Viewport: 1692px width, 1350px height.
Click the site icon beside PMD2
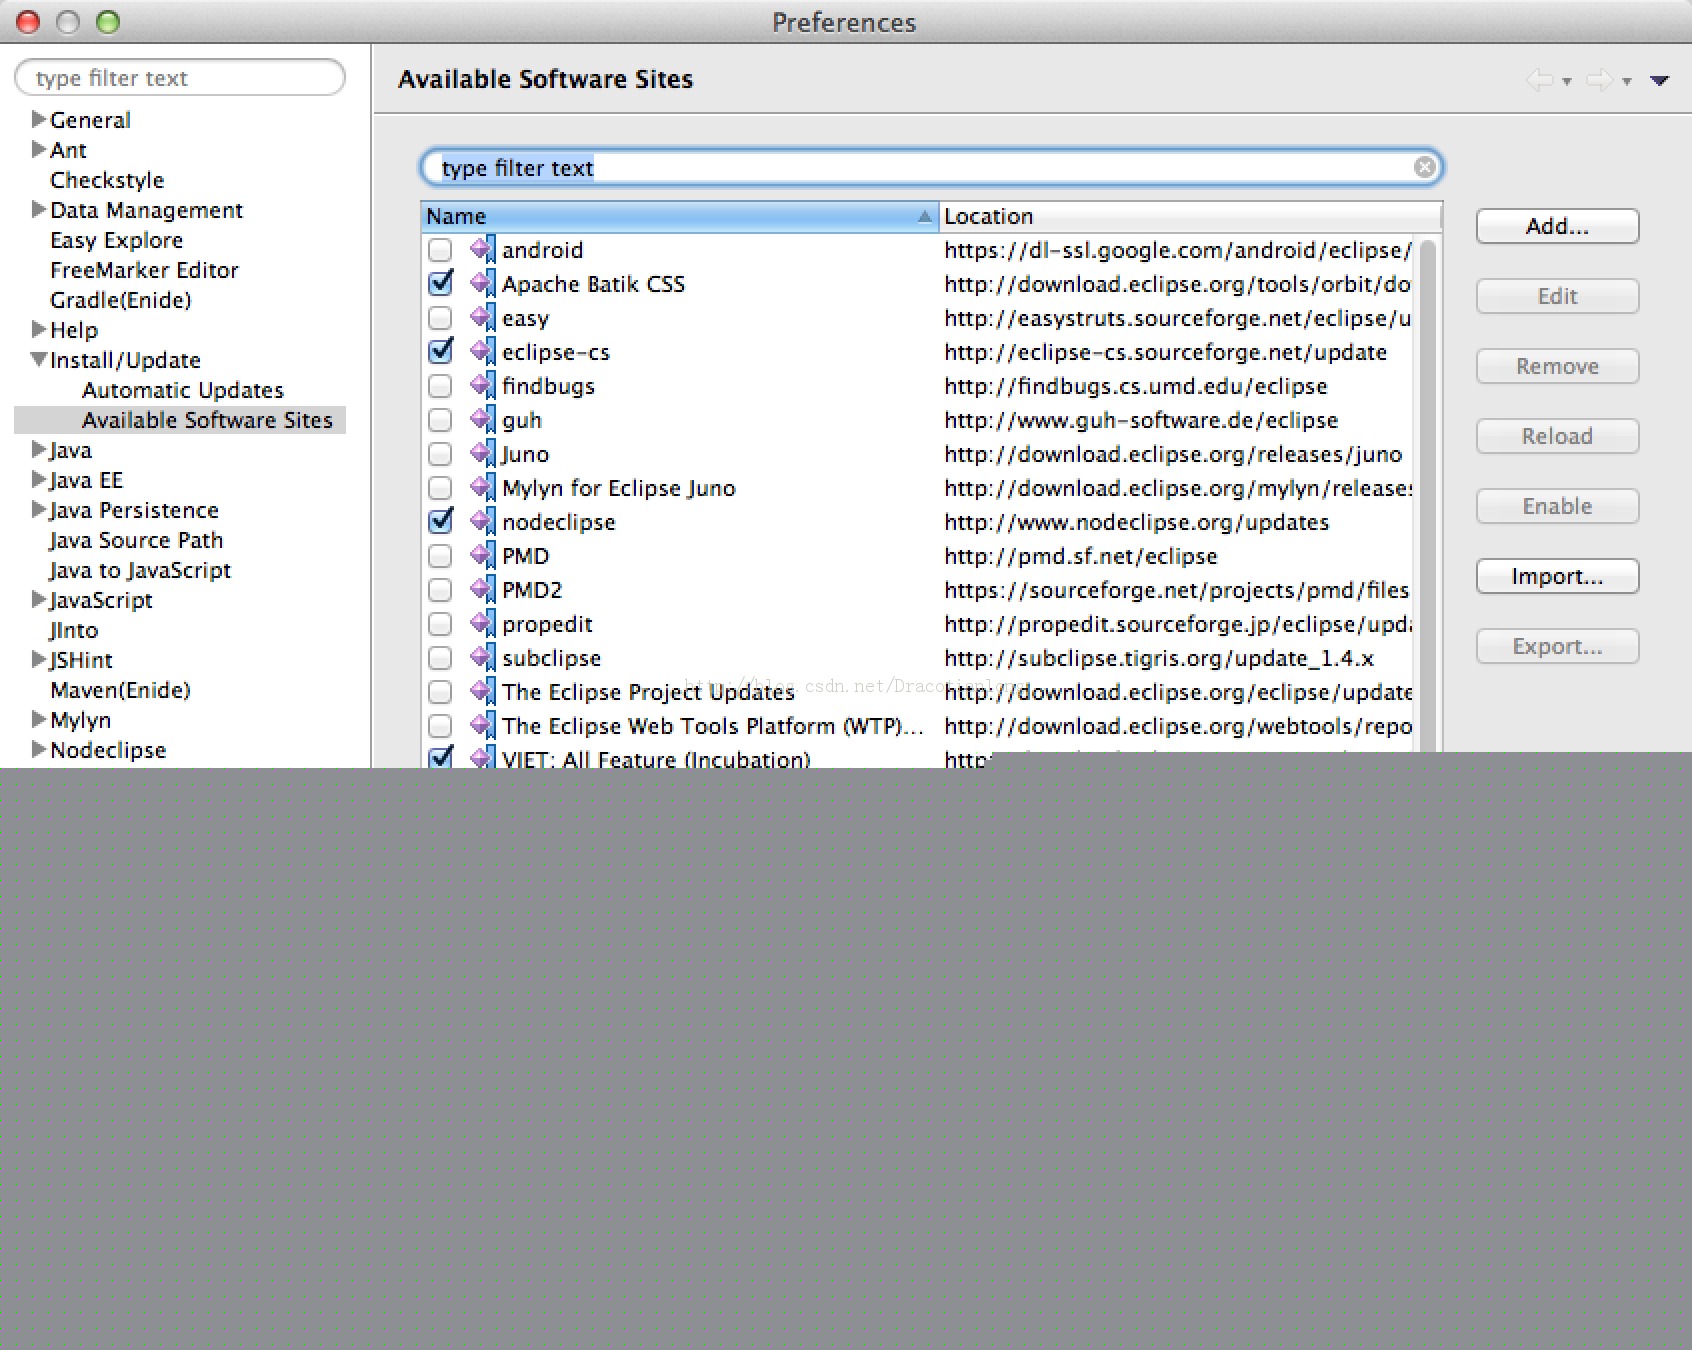pyautogui.click(x=483, y=589)
